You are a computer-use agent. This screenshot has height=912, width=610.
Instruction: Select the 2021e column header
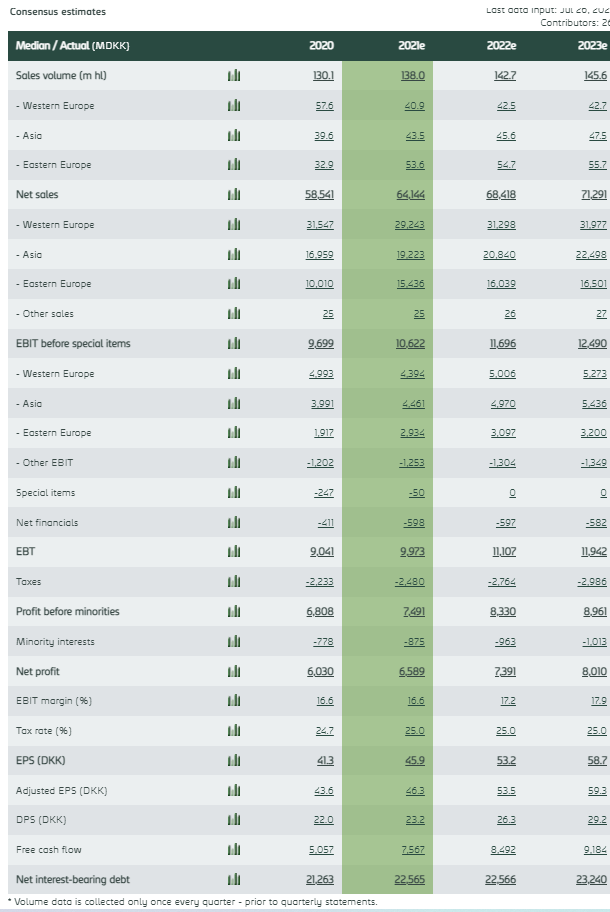coord(411,46)
